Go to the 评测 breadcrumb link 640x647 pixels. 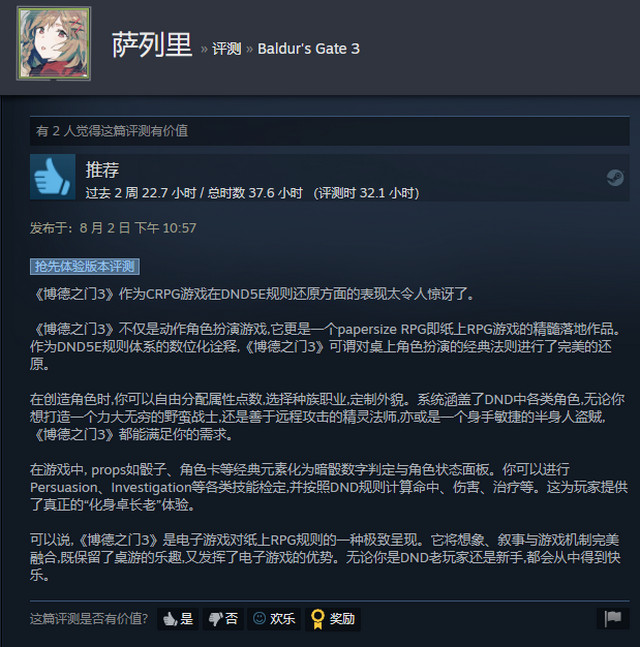[227, 49]
